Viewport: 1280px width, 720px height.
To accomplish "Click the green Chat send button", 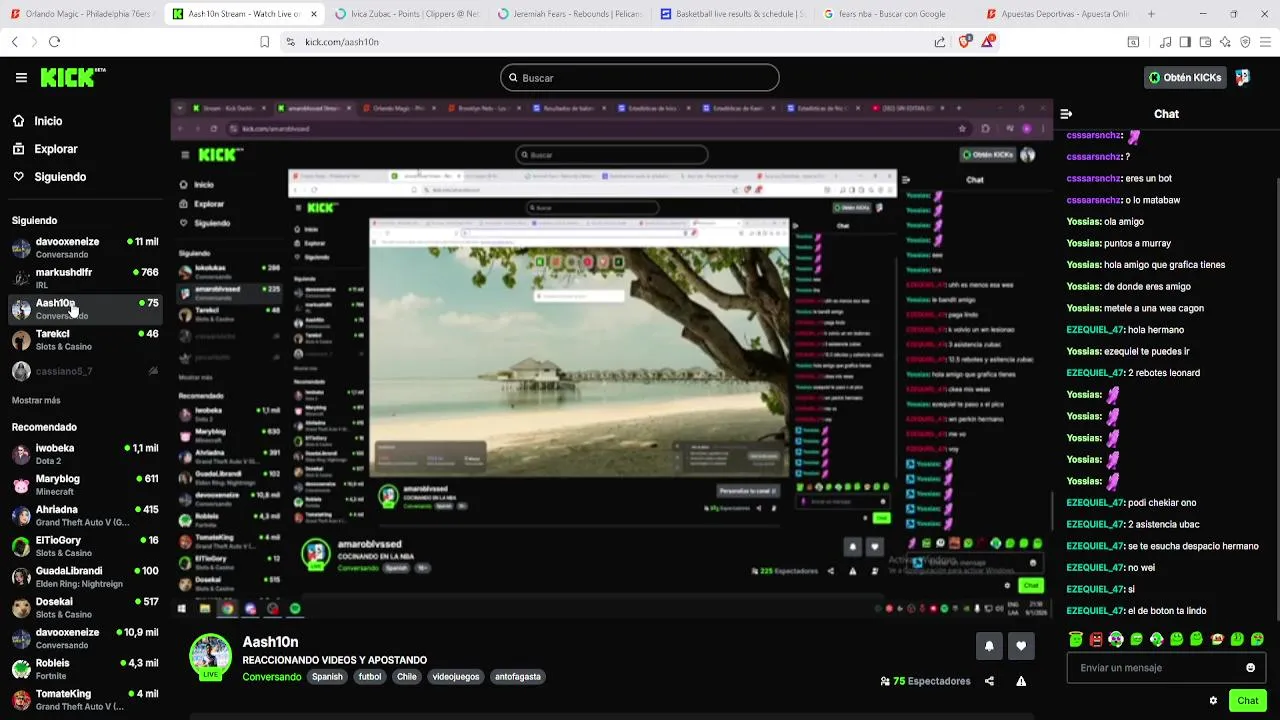I will click(1247, 701).
